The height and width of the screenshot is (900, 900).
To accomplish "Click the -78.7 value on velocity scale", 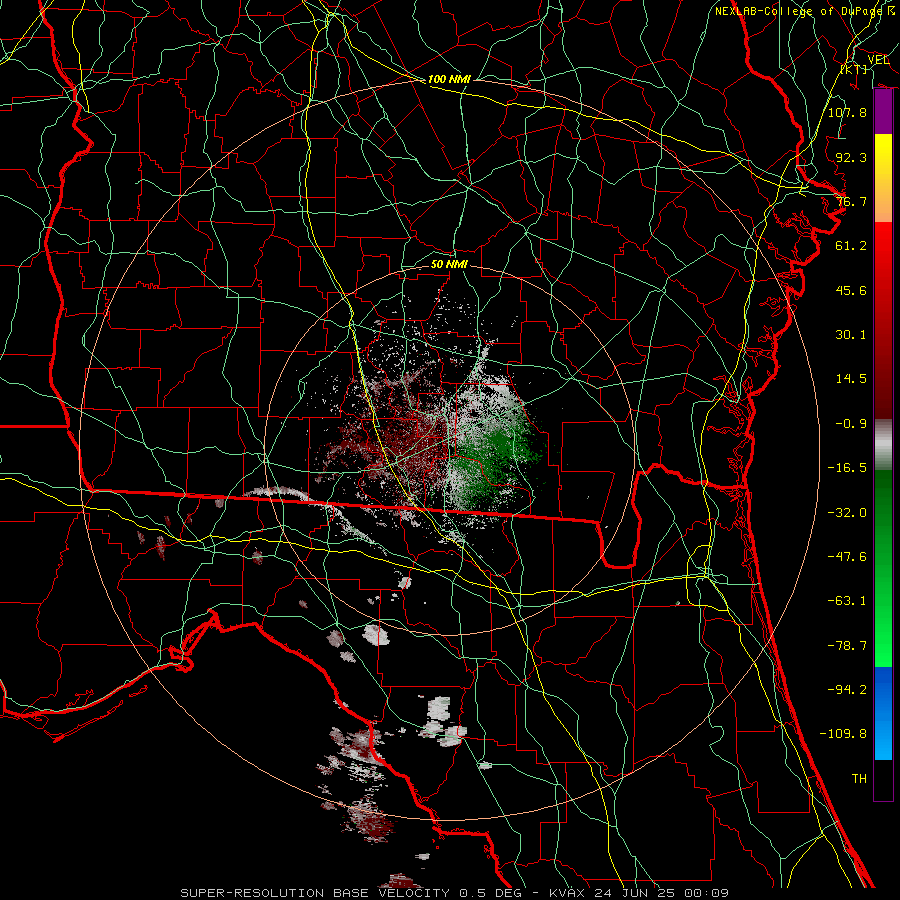I will pyautogui.click(x=847, y=646).
